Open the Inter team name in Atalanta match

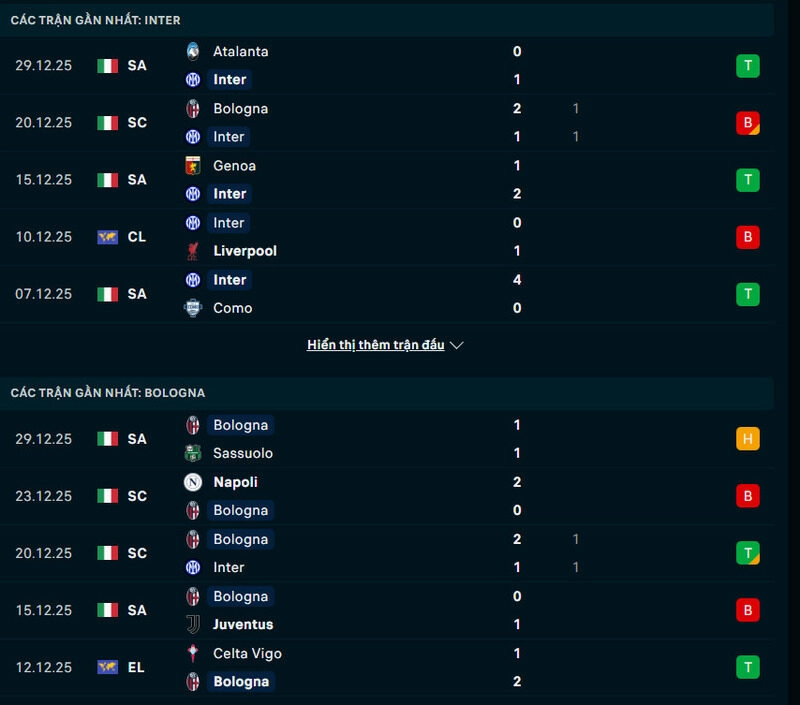tap(228, 79)
